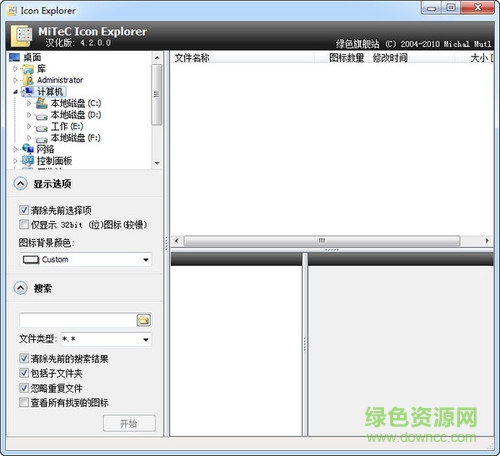Click the tree scrollbar down arrow

coord(157,163)
